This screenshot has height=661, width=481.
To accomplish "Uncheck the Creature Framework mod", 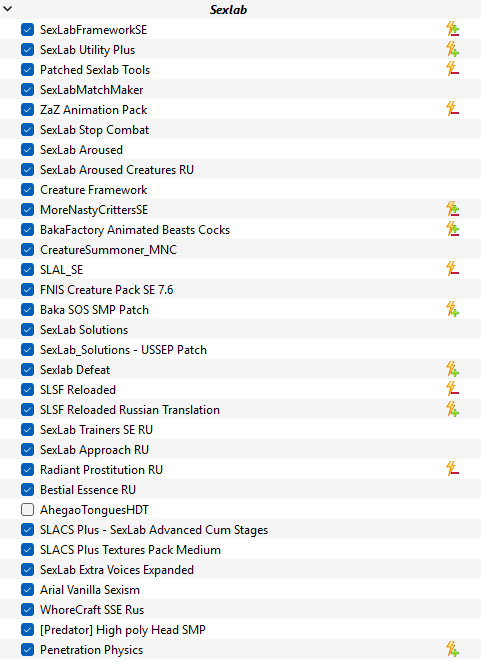I will (x=27, y=190).
